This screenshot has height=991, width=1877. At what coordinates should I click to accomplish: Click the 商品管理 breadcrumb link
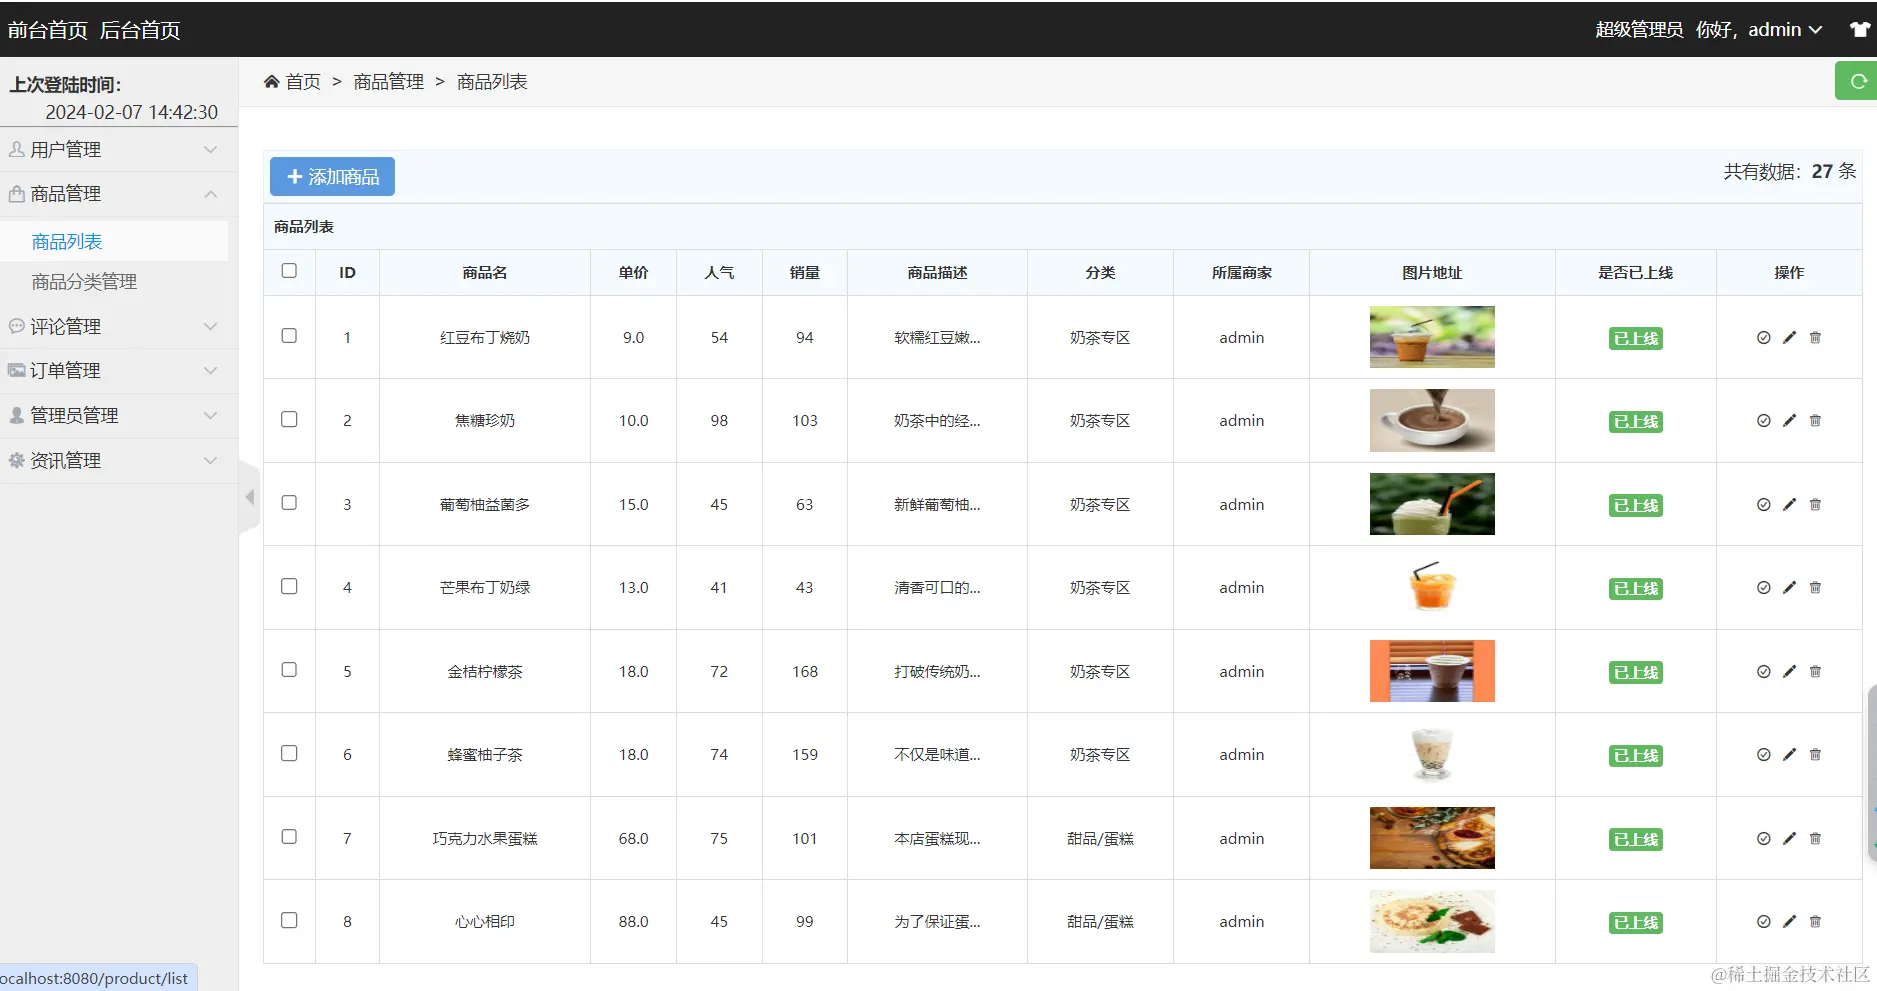[389, 82]
